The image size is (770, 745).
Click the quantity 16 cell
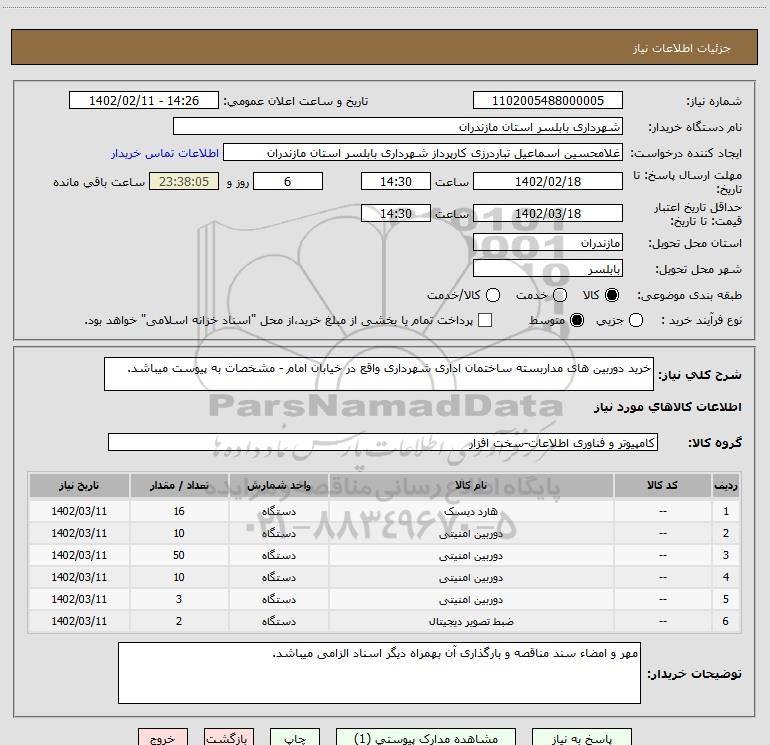179,511
